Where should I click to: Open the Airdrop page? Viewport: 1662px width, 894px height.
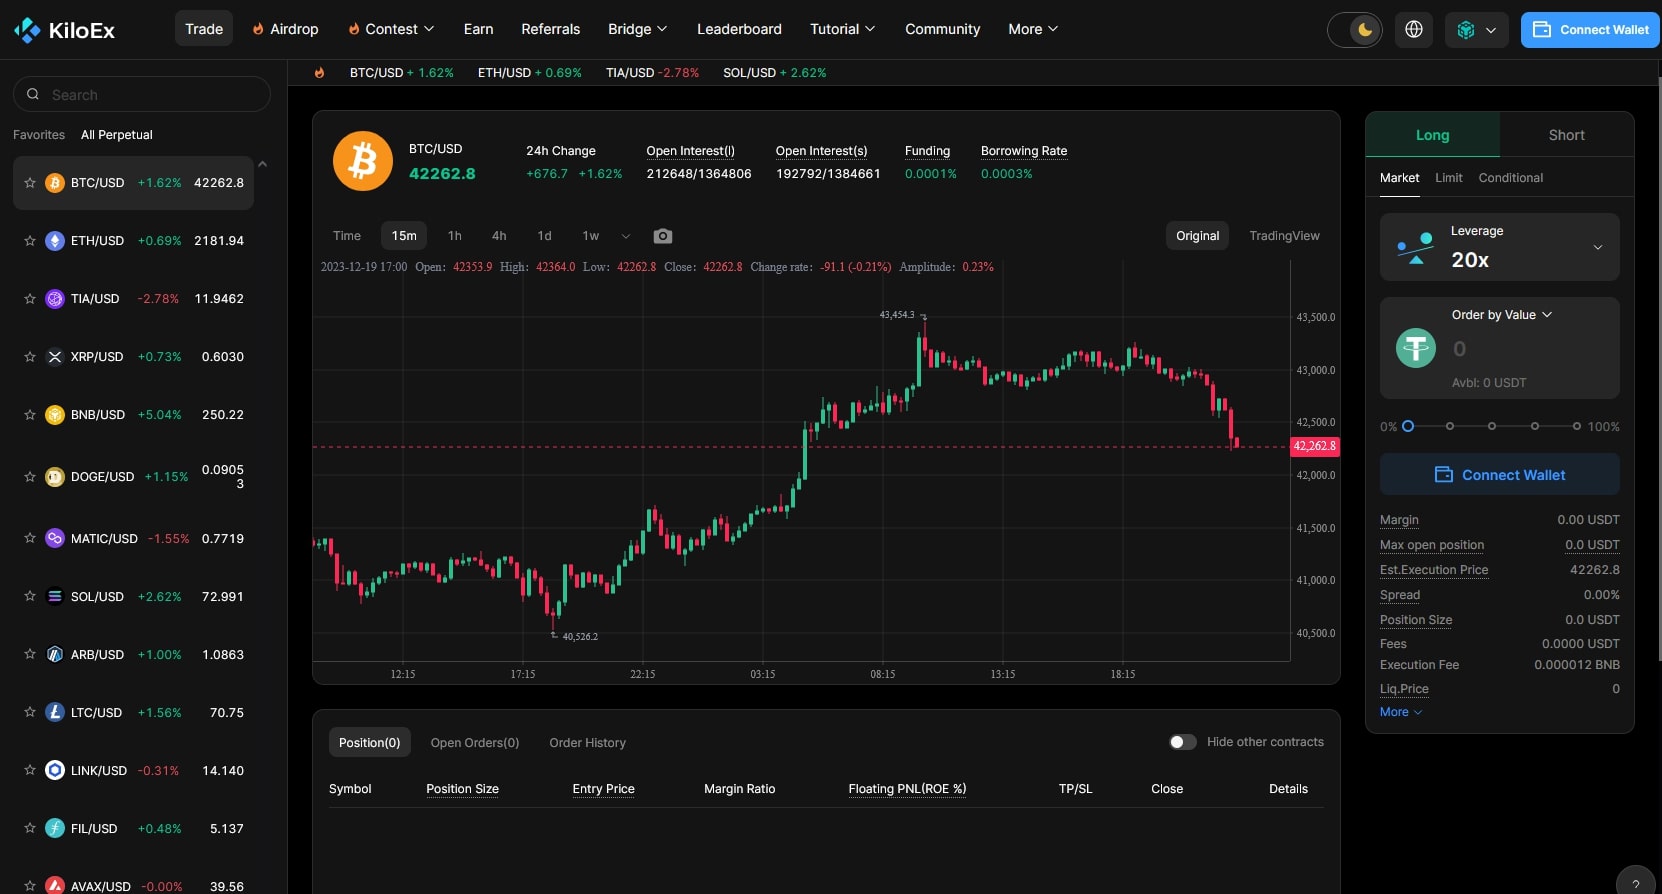pyautogui.click(x=285, y=29)
